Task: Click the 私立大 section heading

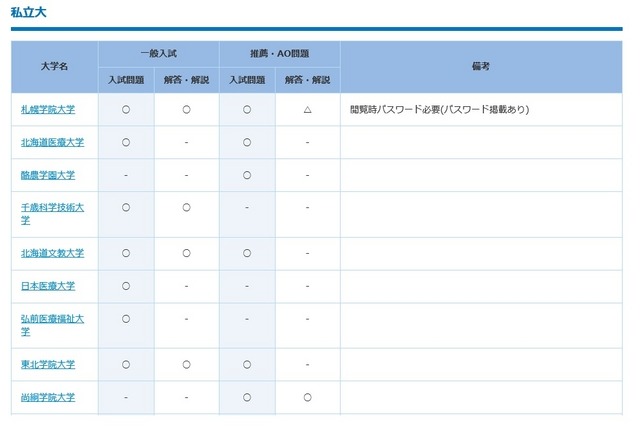Action: click(x=29, y=12)
